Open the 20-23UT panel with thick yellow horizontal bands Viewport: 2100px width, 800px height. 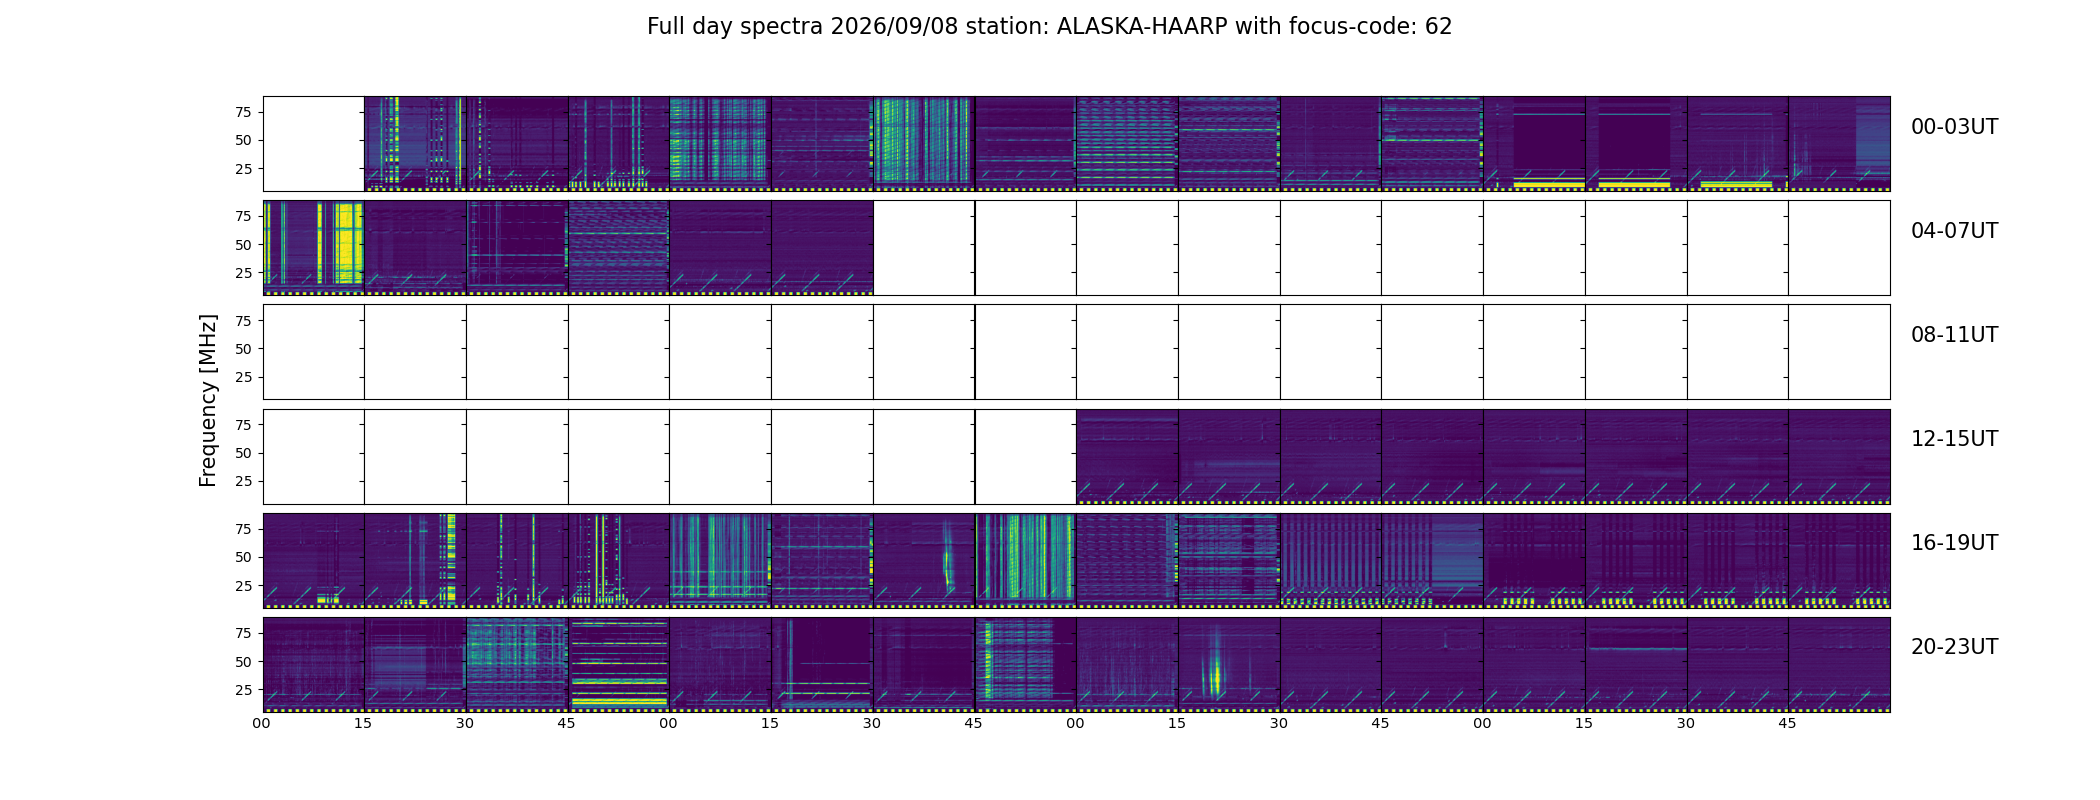pos(619,664)
